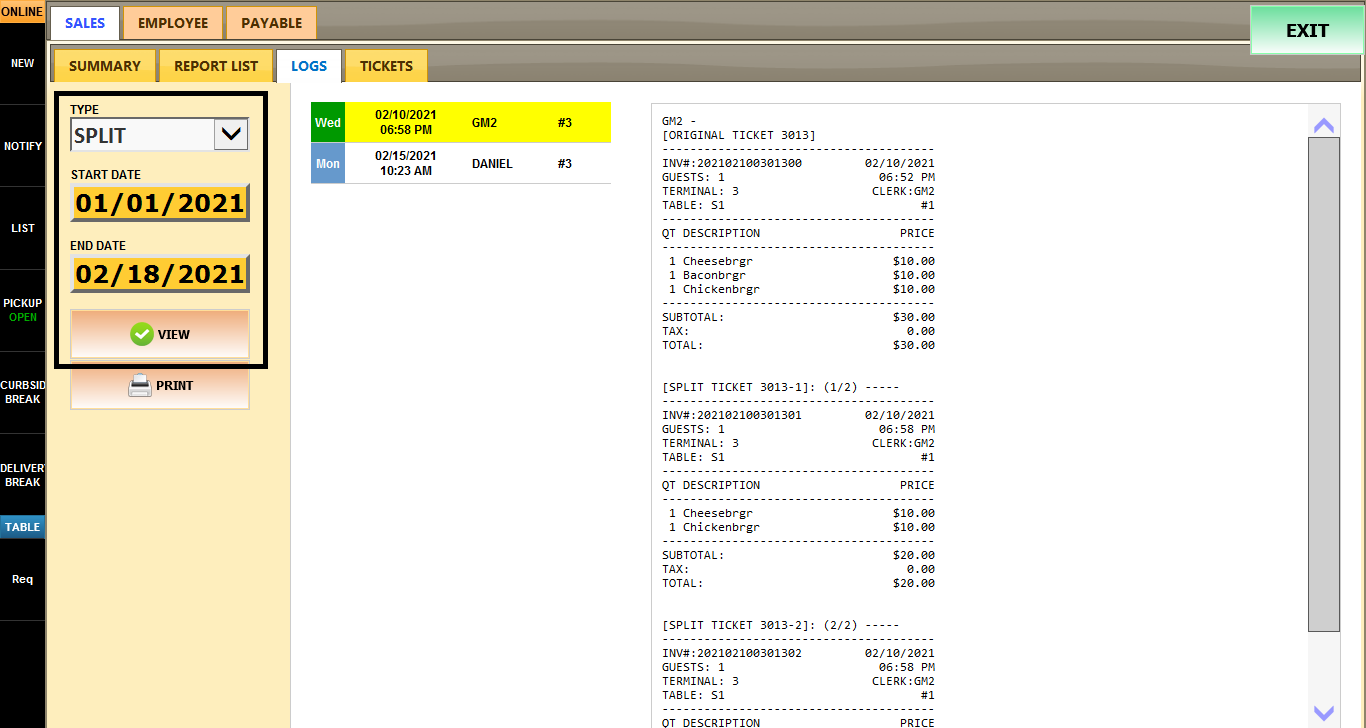1366x728 pixels.
Task: Click the PICKUP OPEN sidebar button
Action: 22,310
